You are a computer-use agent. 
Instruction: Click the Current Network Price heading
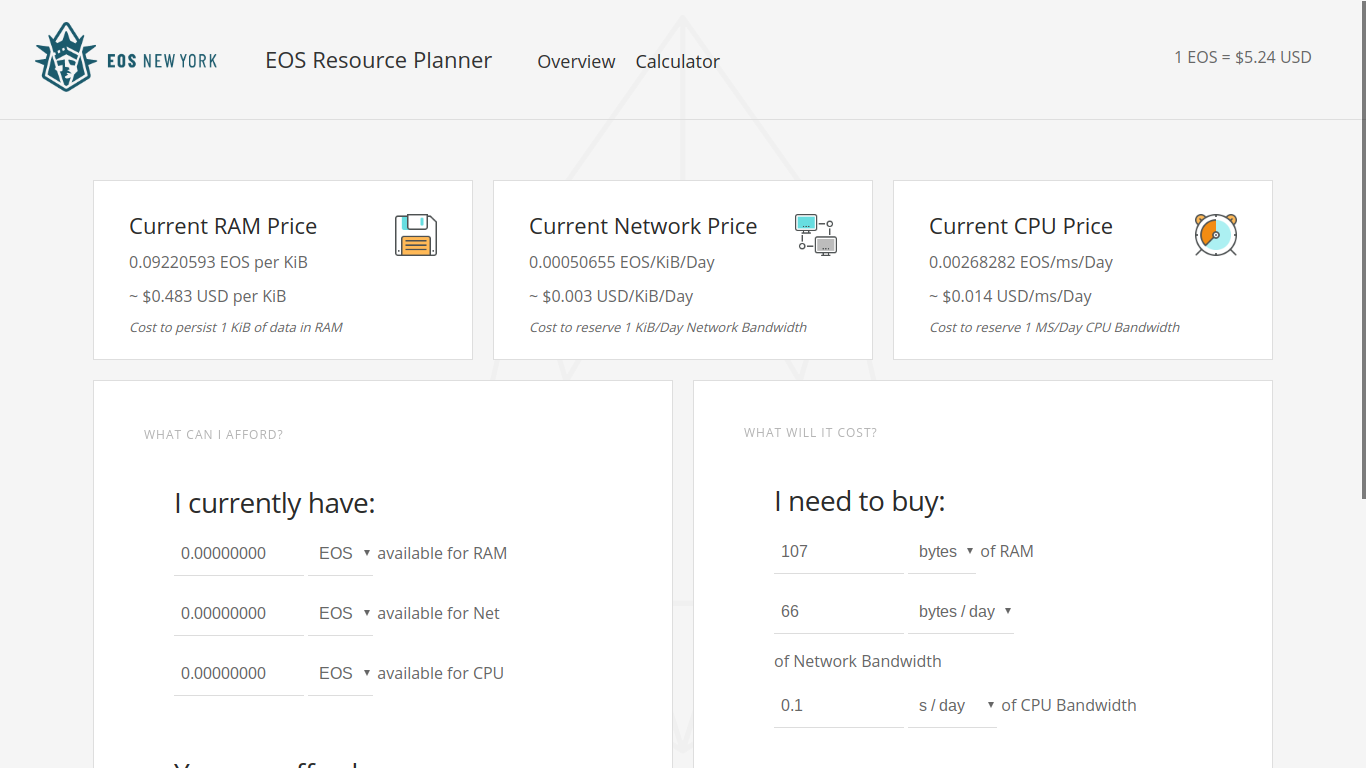(643, 226)
